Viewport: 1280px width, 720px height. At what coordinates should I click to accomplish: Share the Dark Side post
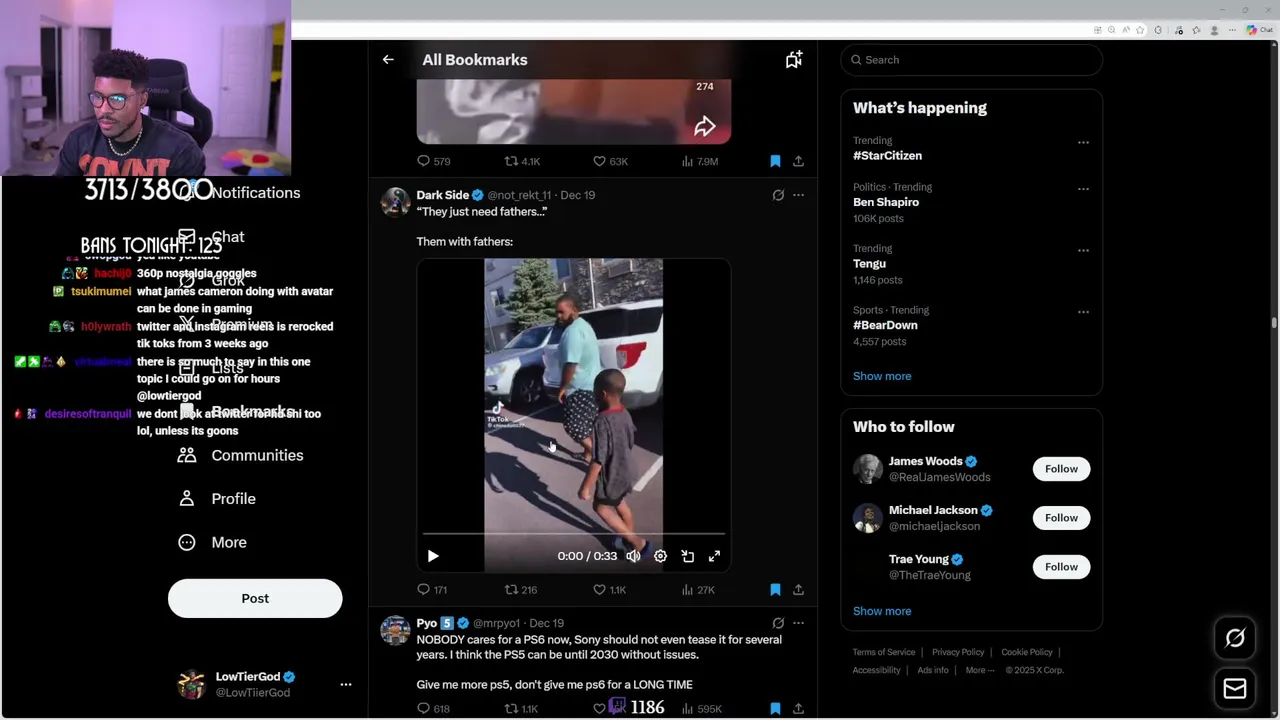[798, 590]
